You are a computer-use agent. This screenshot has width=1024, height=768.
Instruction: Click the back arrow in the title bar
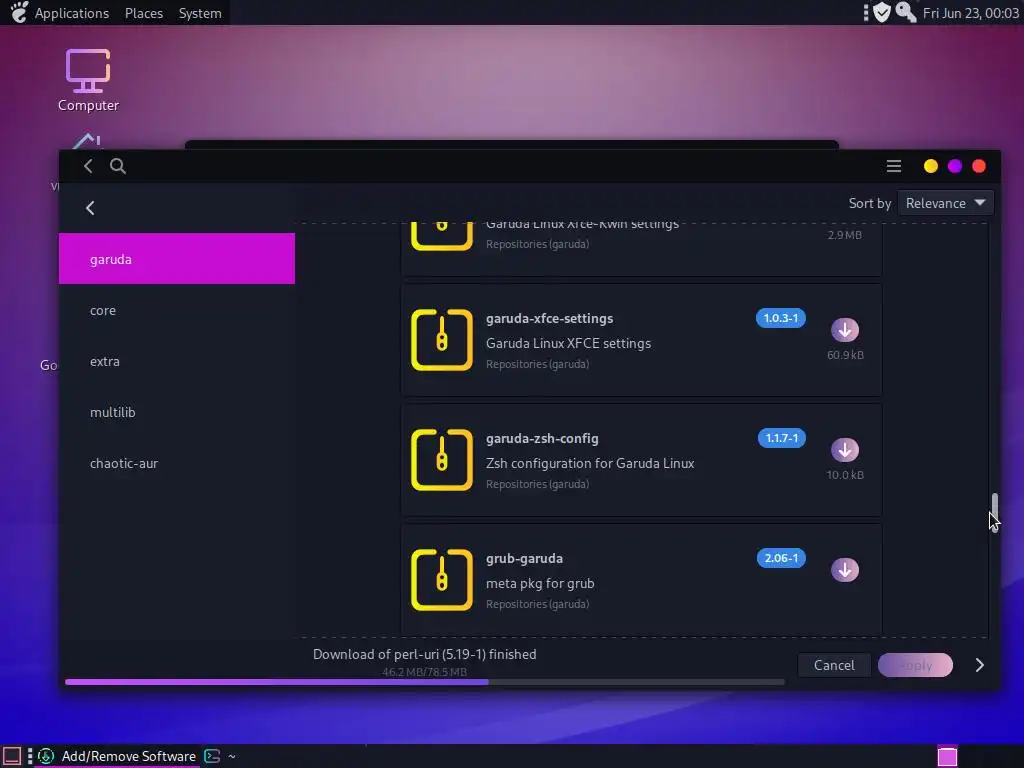[x=88, y=166]
